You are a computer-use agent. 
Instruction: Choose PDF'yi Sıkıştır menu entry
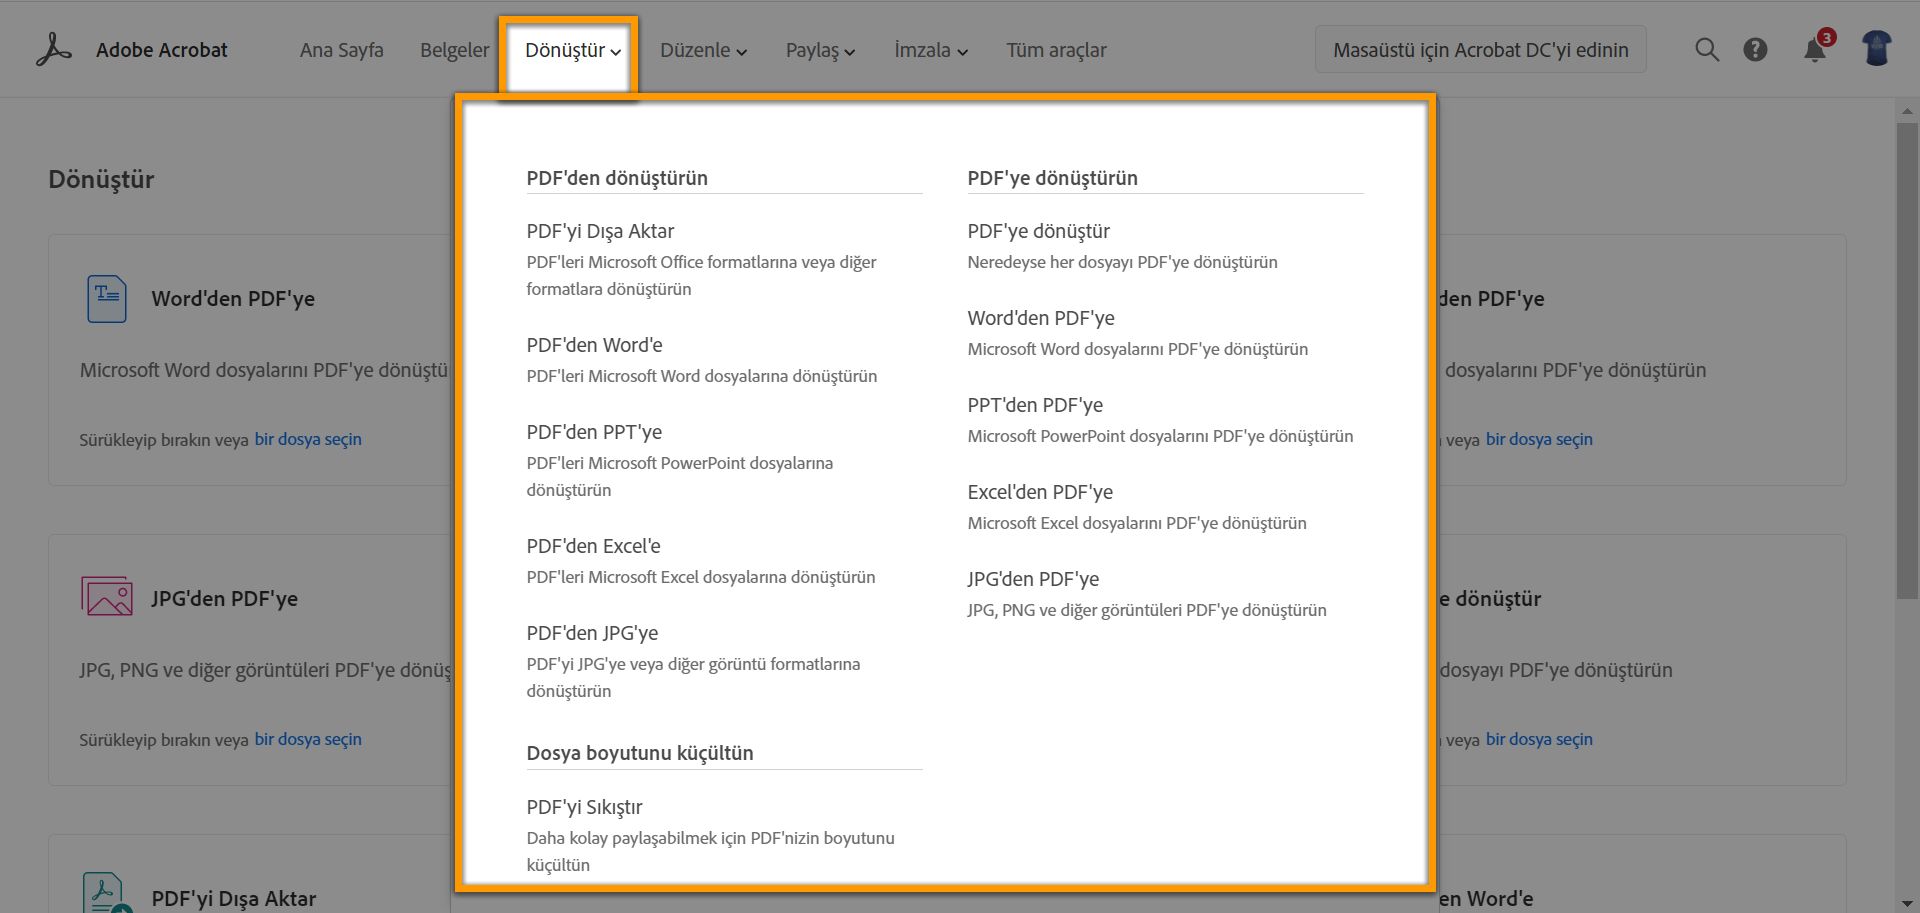pyautogui.click(x=584, y=808)
